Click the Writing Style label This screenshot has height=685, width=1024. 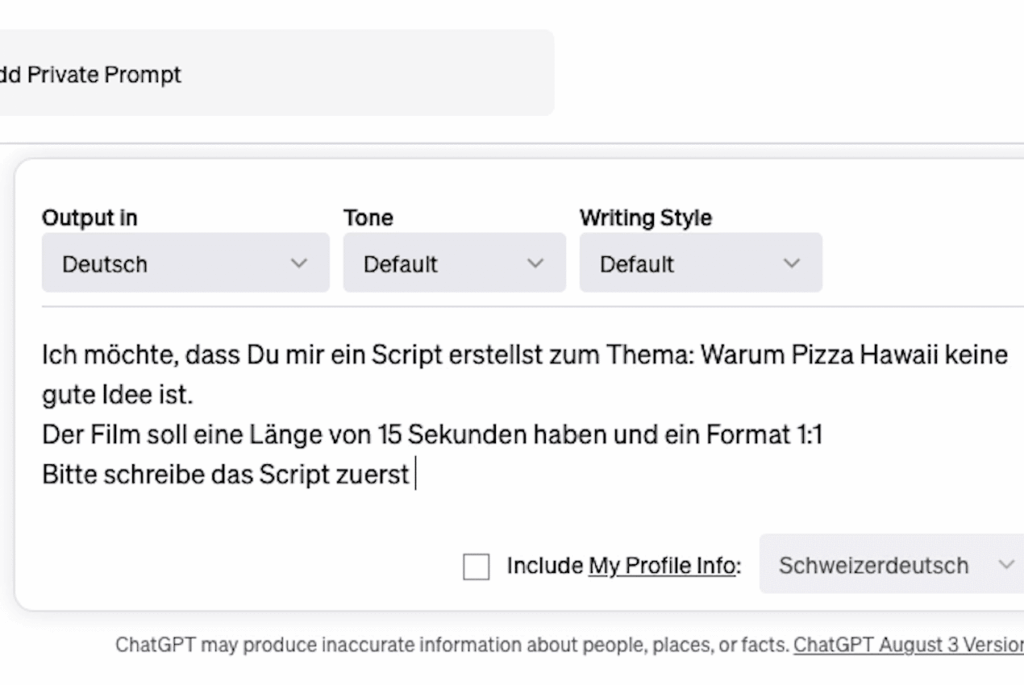pos(646,217)
